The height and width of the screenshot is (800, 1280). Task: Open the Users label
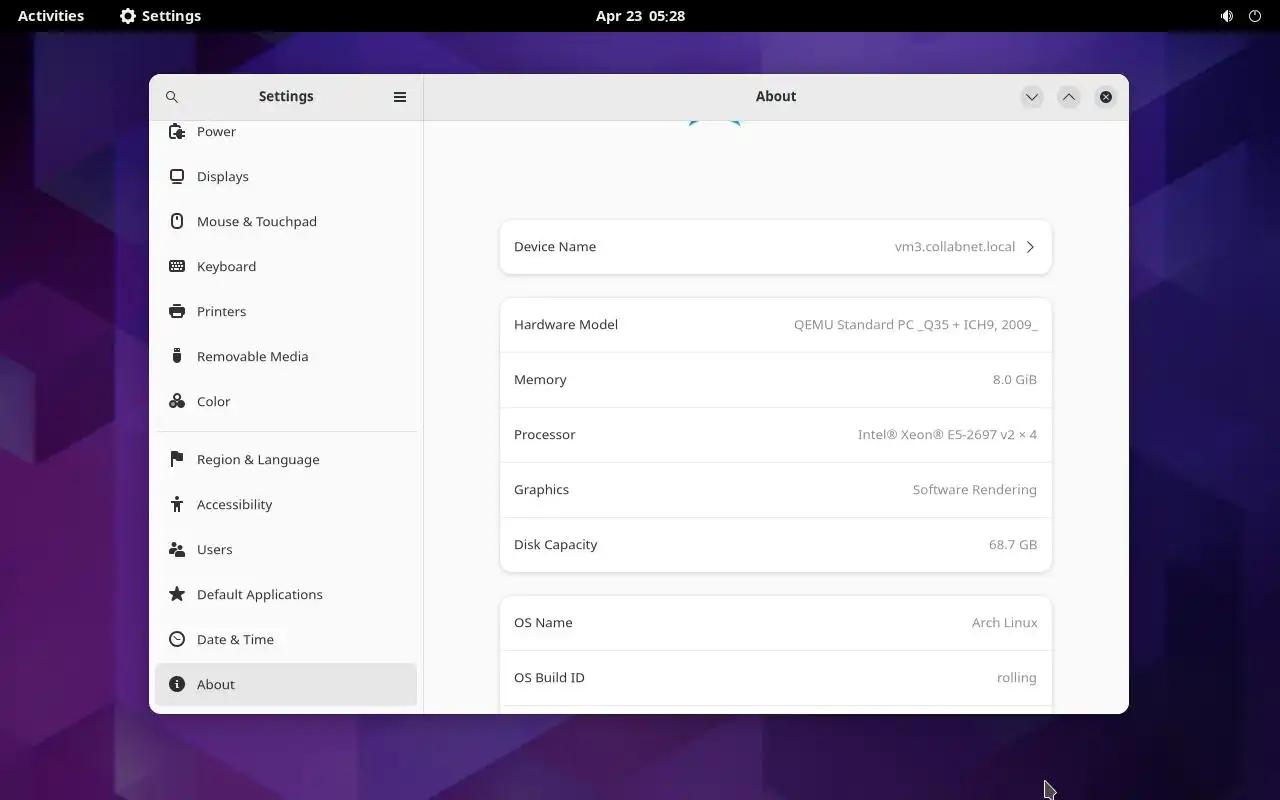(x=214, y=549)
